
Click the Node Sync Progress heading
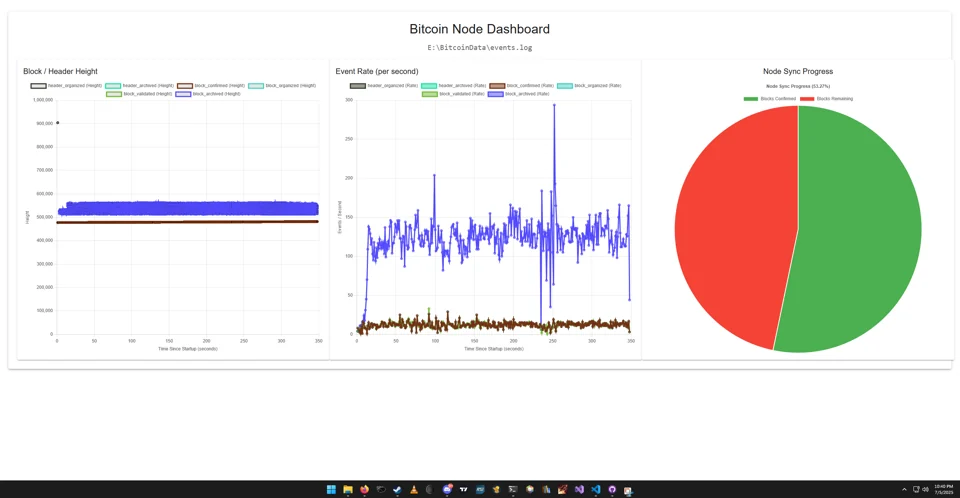point(798,71)
